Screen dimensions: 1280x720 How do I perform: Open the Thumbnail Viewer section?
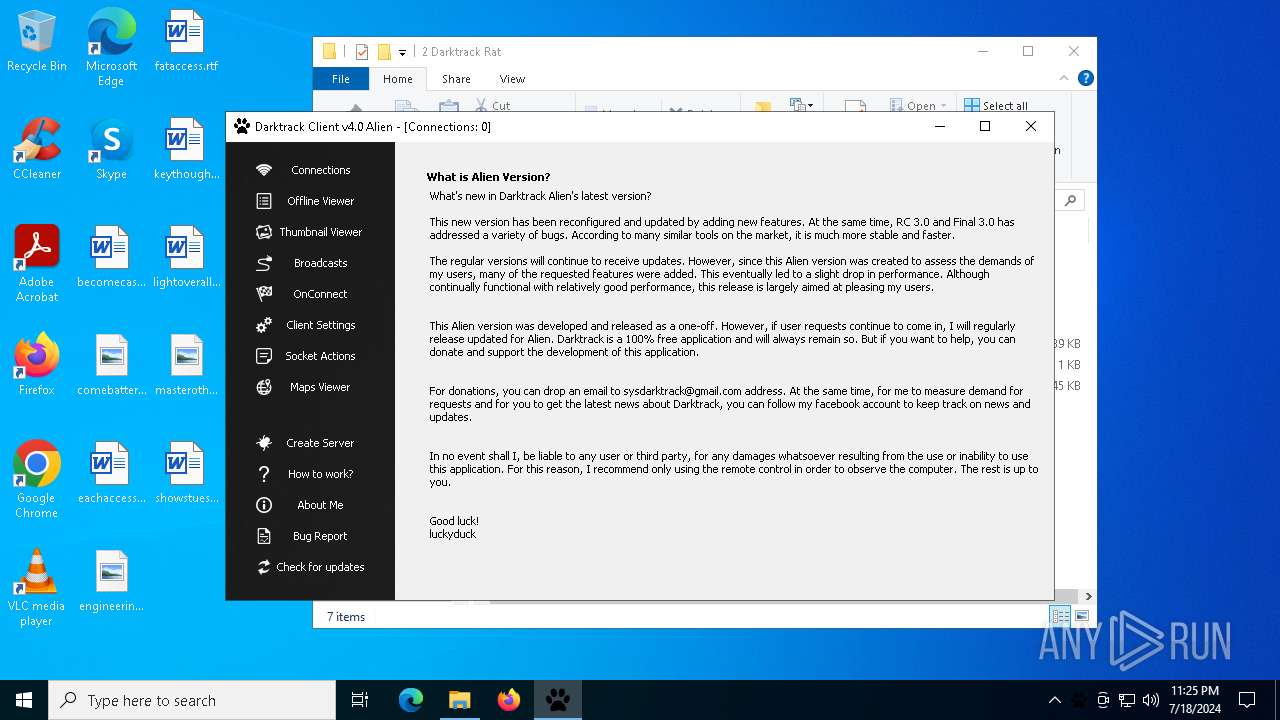[x=310, y=232]
